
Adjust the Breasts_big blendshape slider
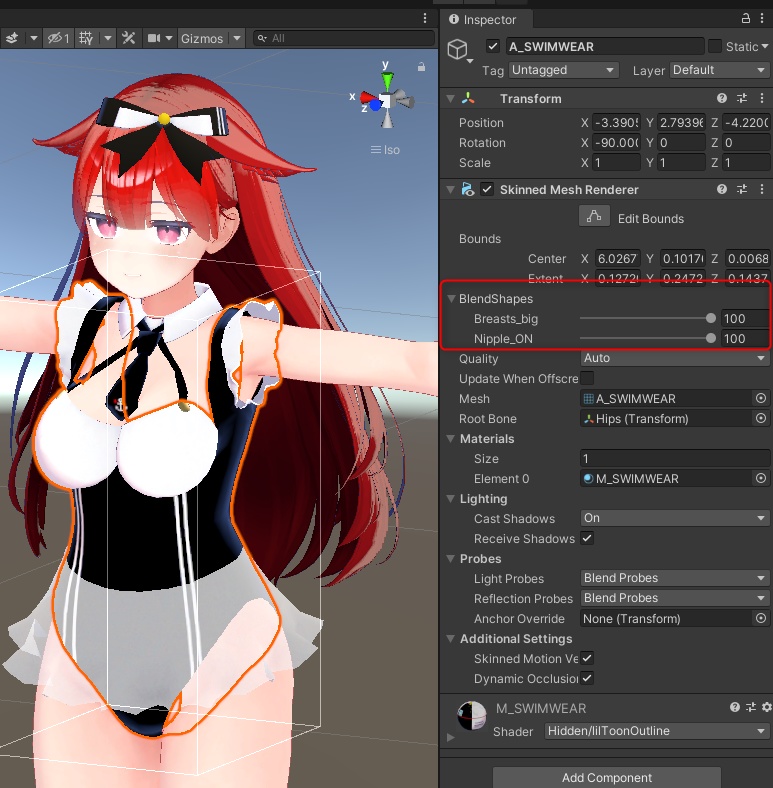click(647, 318)
